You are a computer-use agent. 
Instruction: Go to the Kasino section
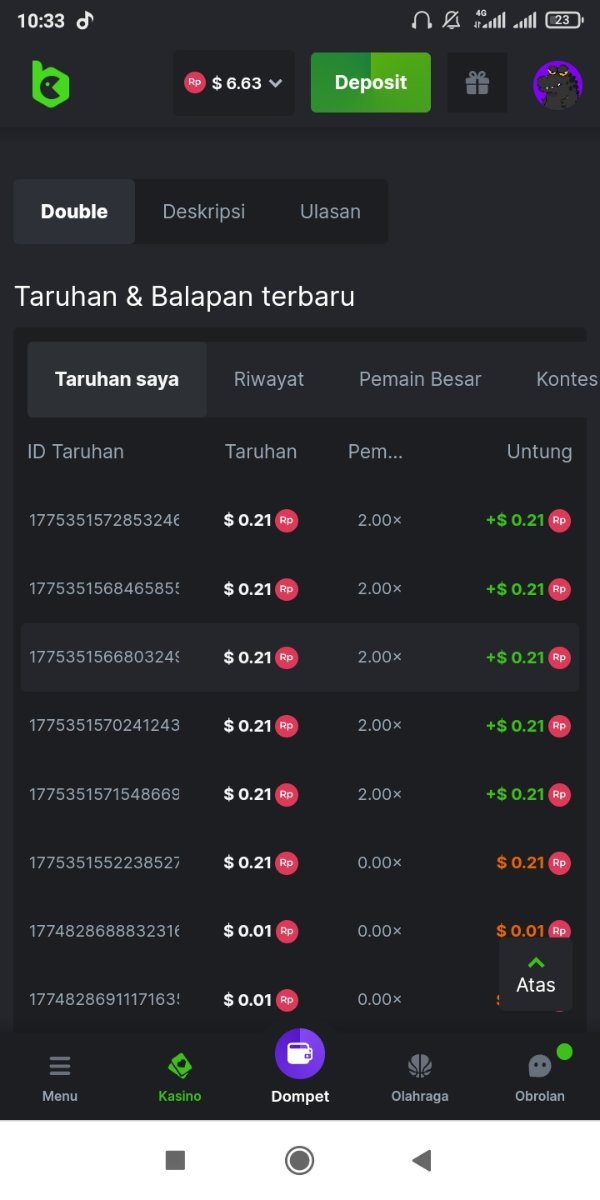(x=180, y=1077)
